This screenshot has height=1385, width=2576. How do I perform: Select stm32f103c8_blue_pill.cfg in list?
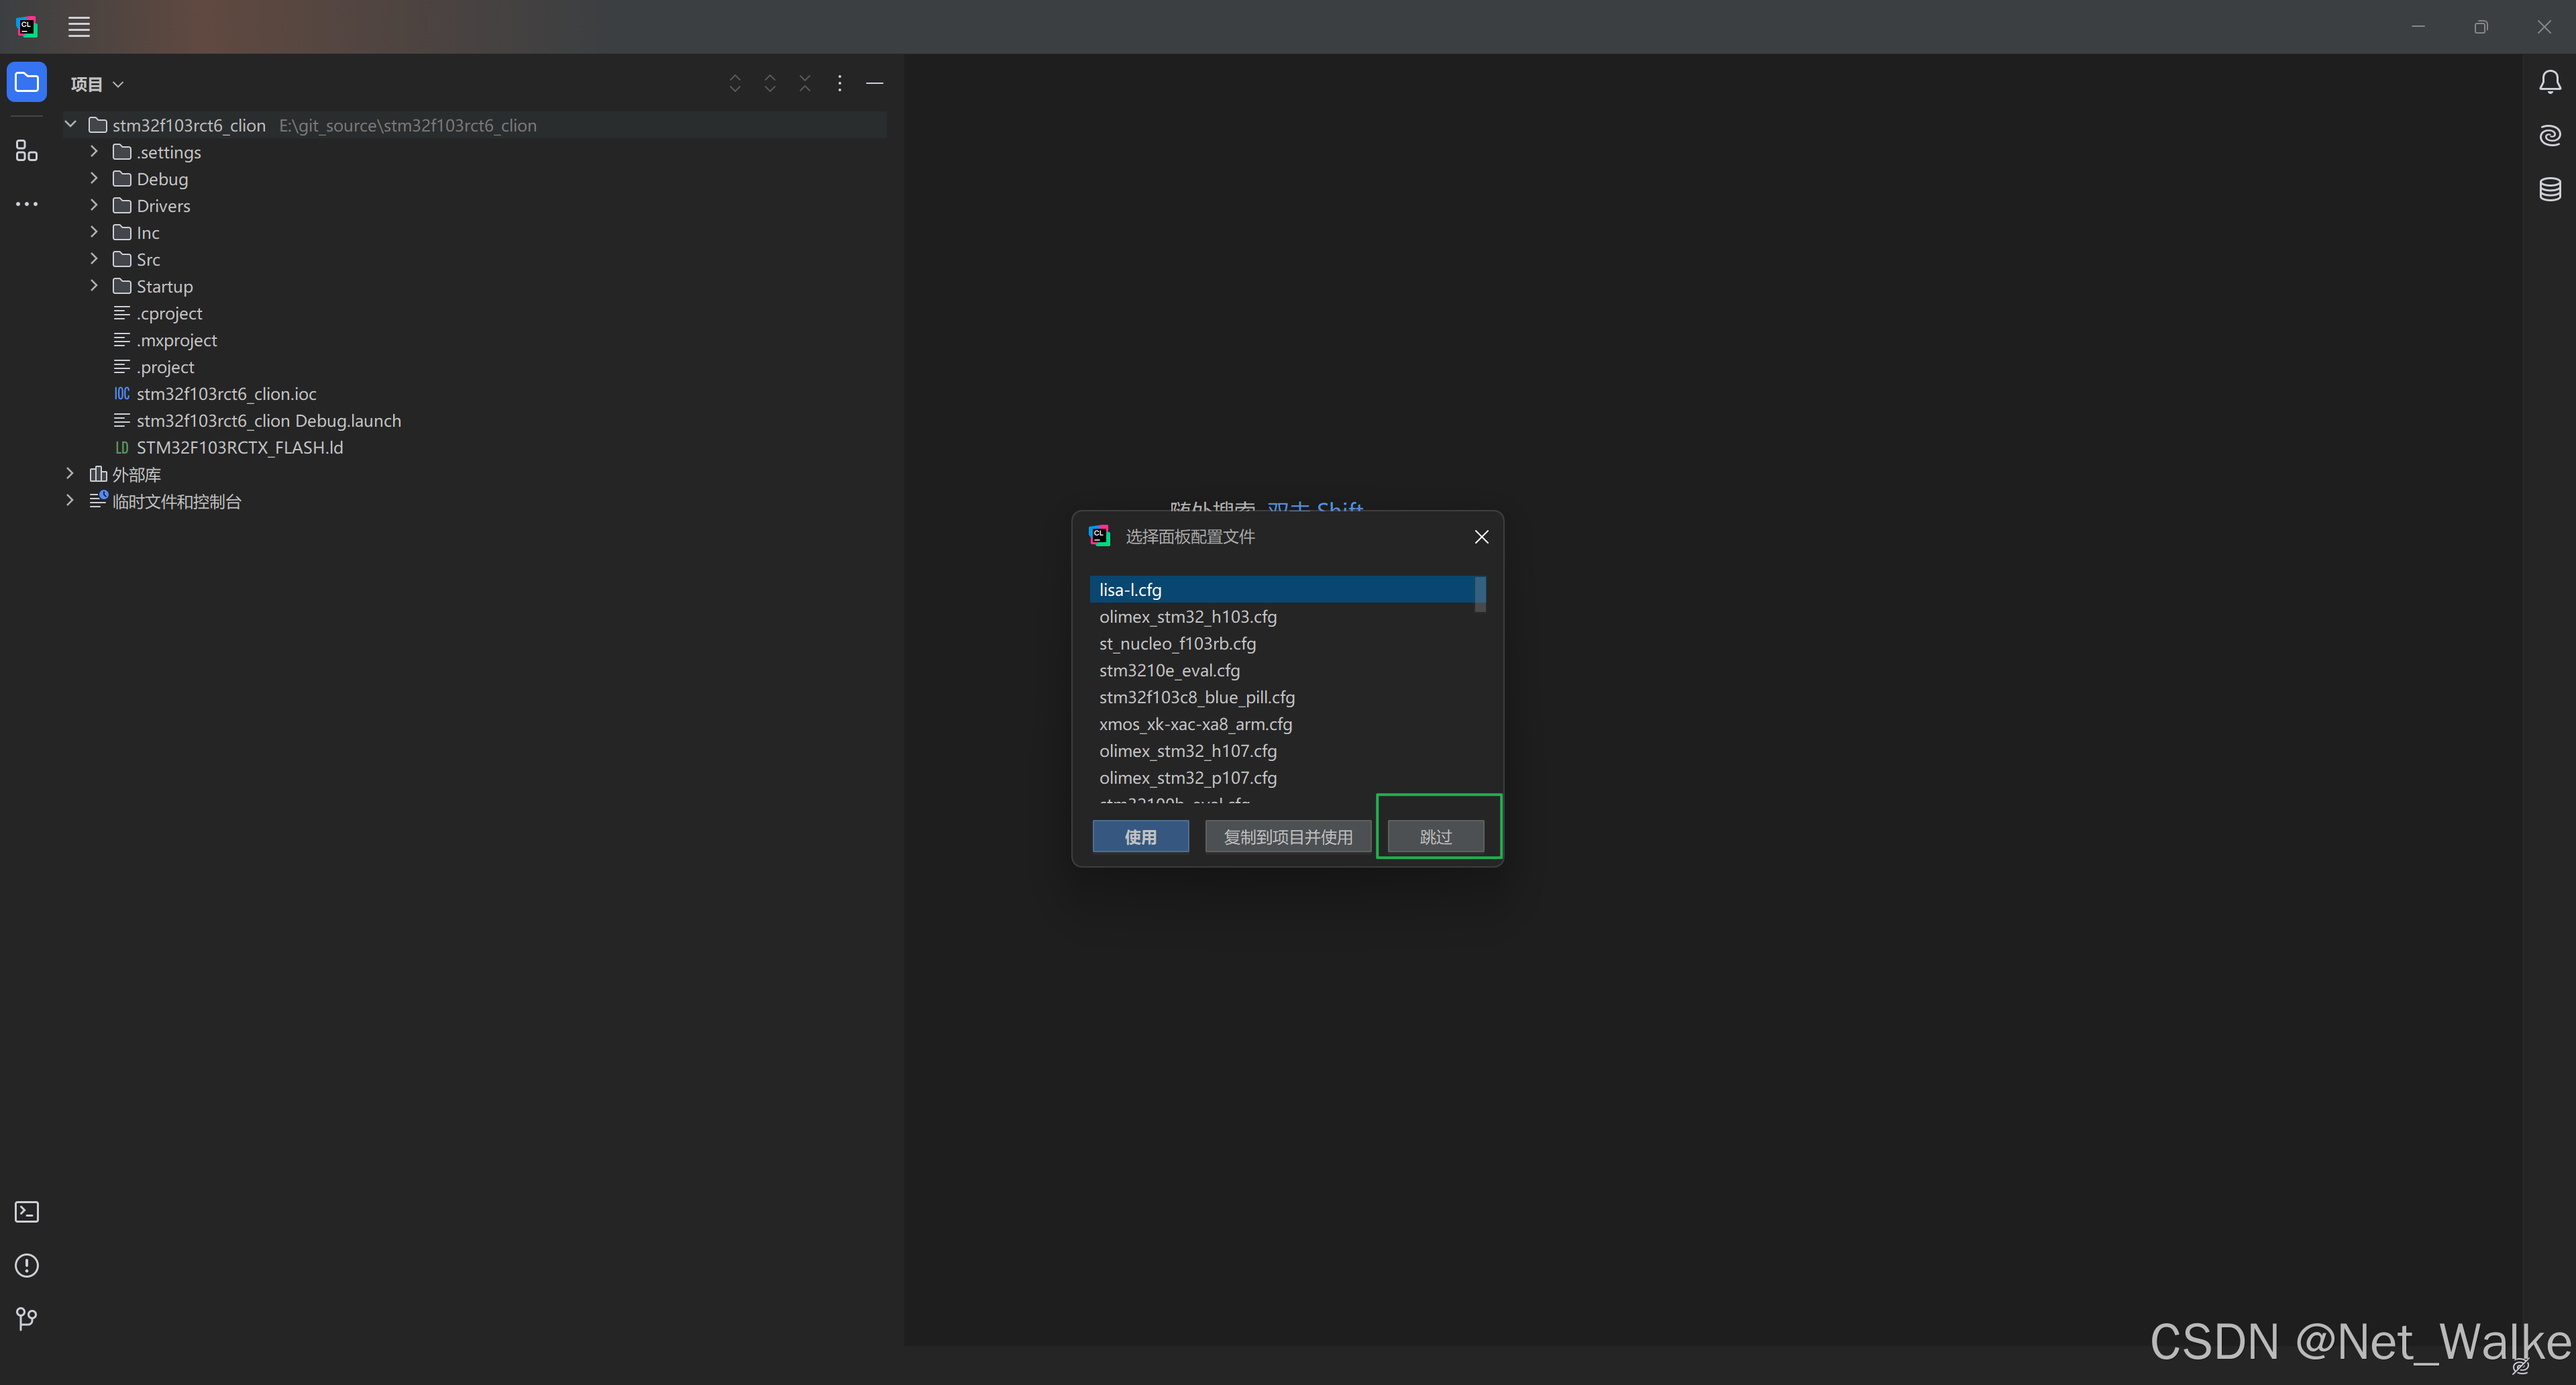click(1197, 697)
